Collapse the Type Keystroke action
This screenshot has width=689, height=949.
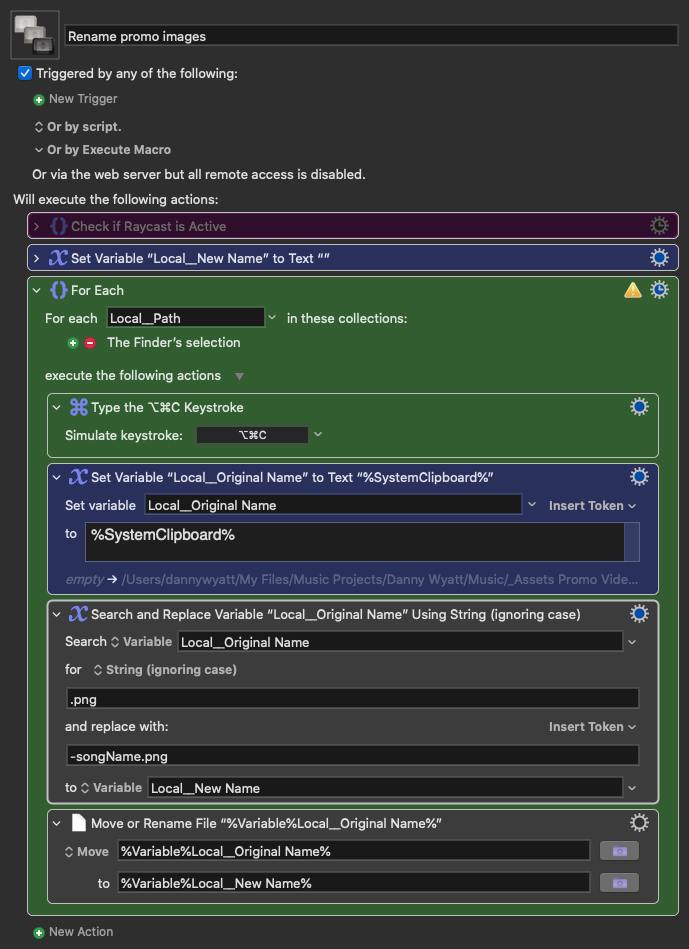click(x=57, y=407)
